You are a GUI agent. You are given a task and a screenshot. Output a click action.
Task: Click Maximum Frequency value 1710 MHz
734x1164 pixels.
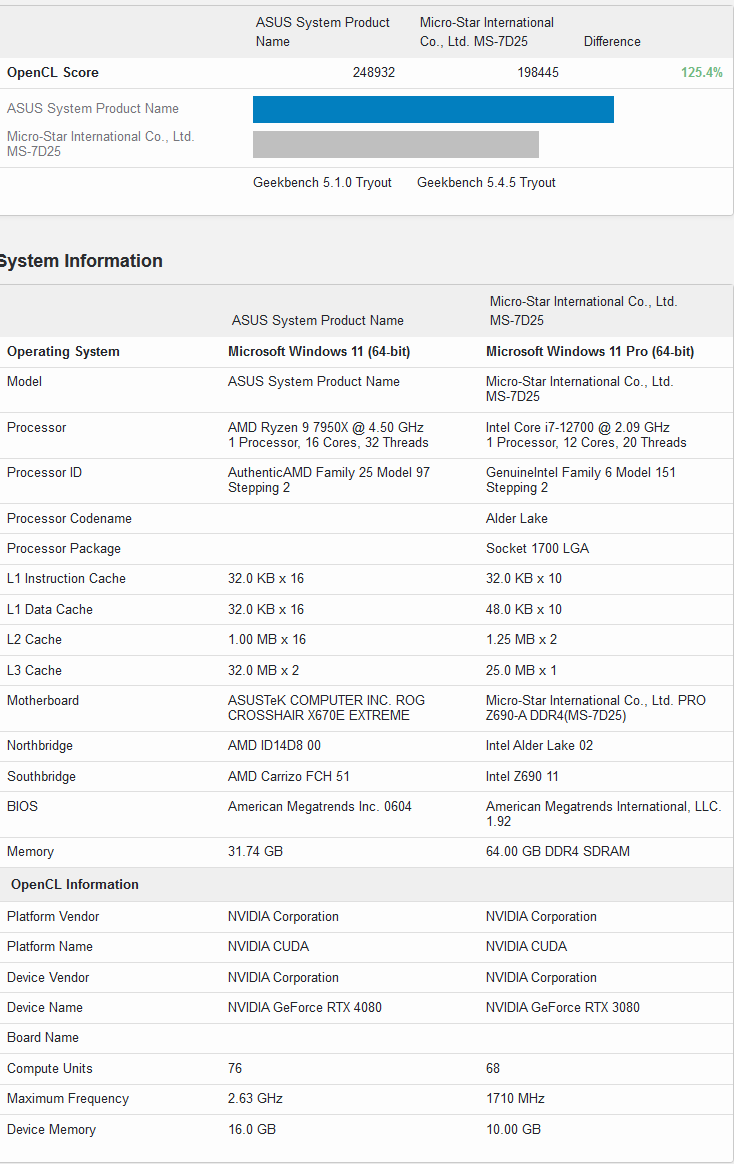516,1099
